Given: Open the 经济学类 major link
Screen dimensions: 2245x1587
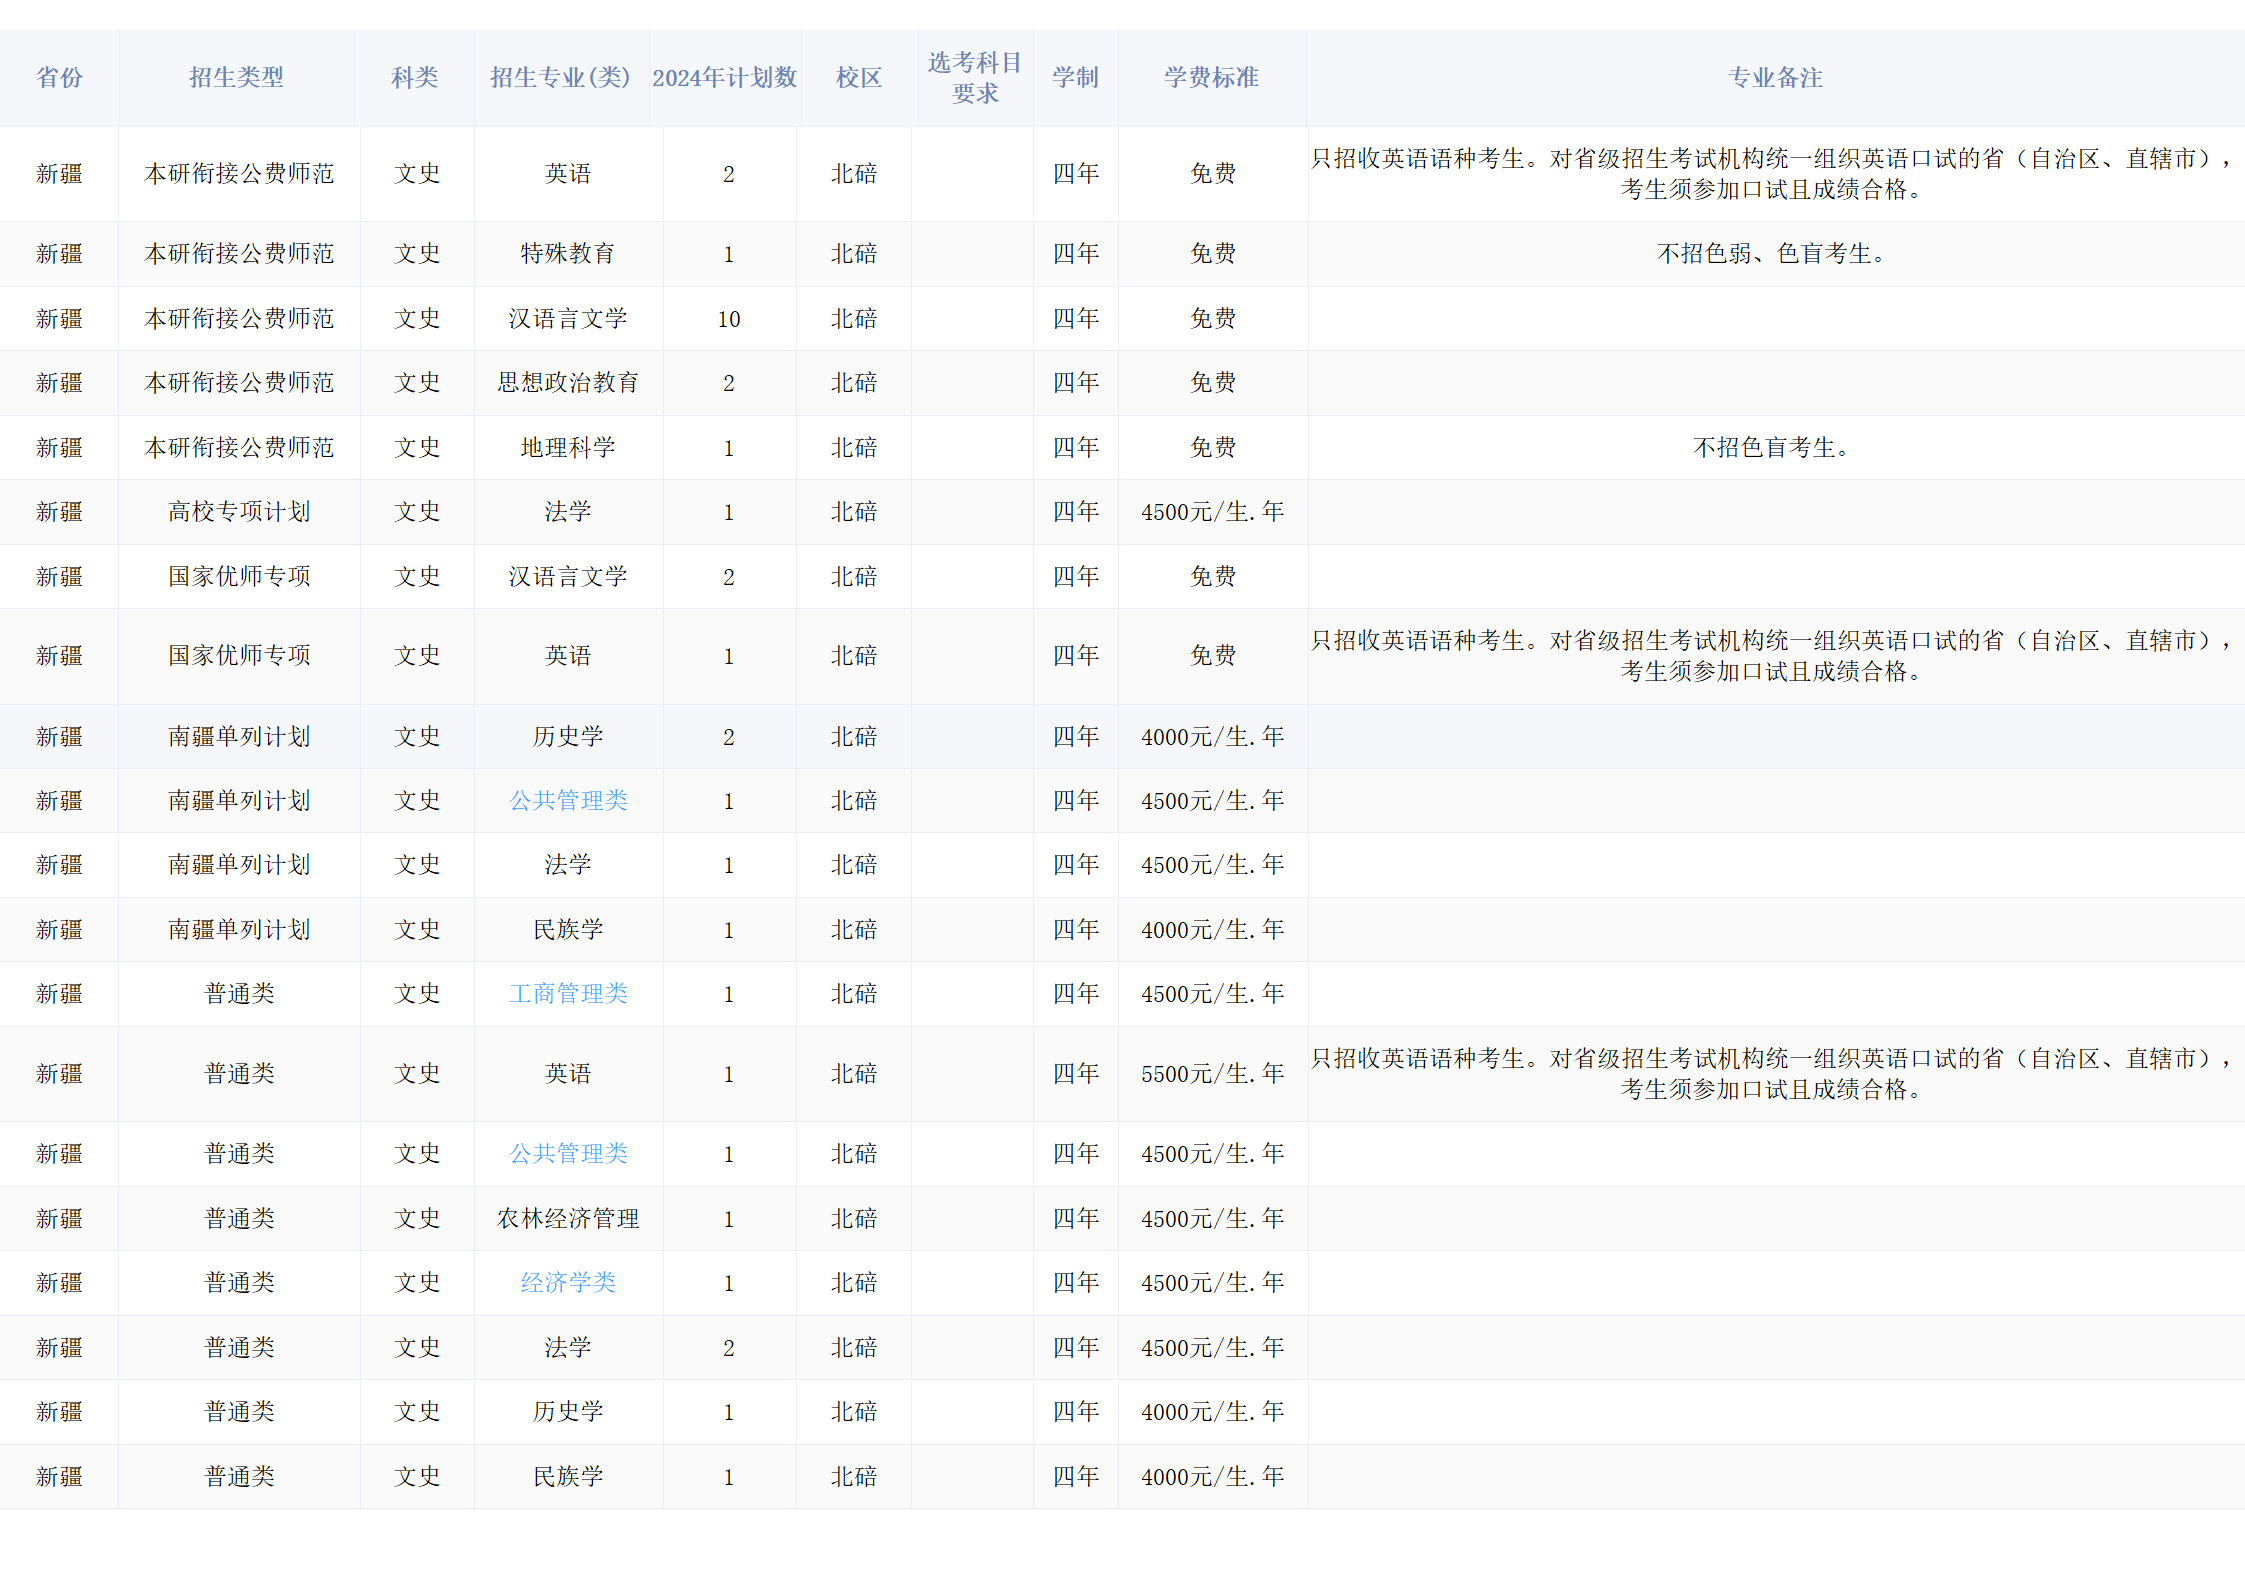Looking at the screenshot, I should [x=568, y=1283].
